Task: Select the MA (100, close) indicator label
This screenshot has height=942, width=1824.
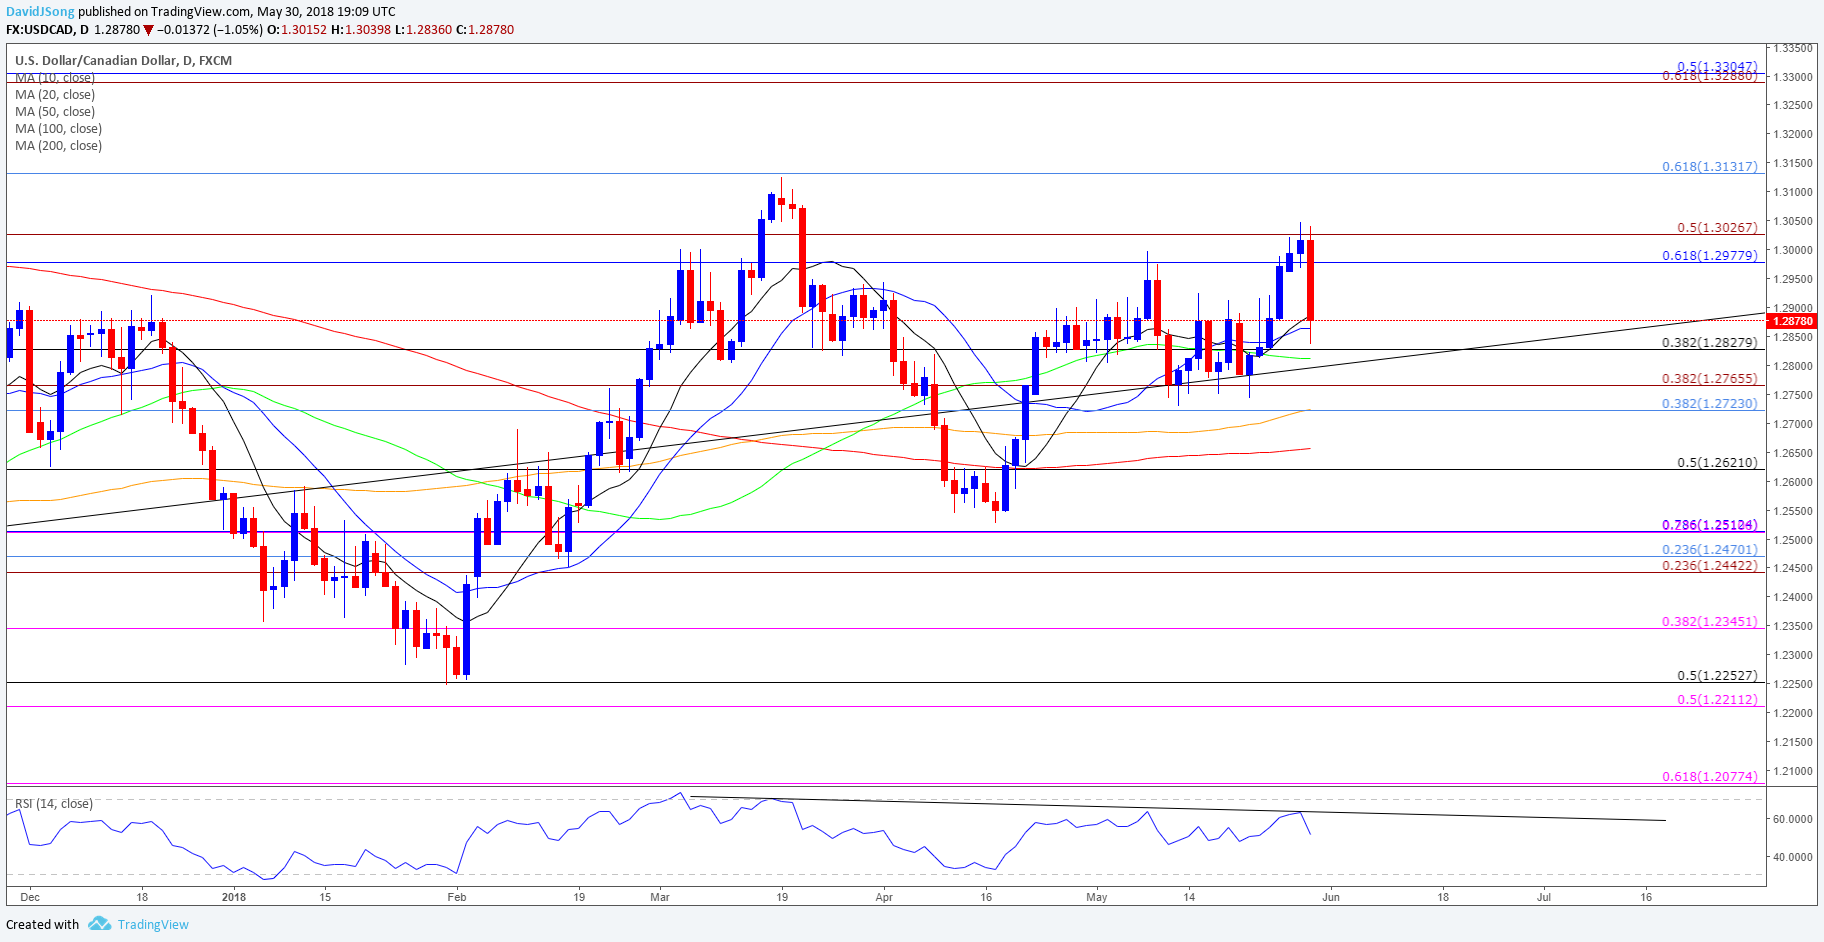Action: [x=58, y=129]
